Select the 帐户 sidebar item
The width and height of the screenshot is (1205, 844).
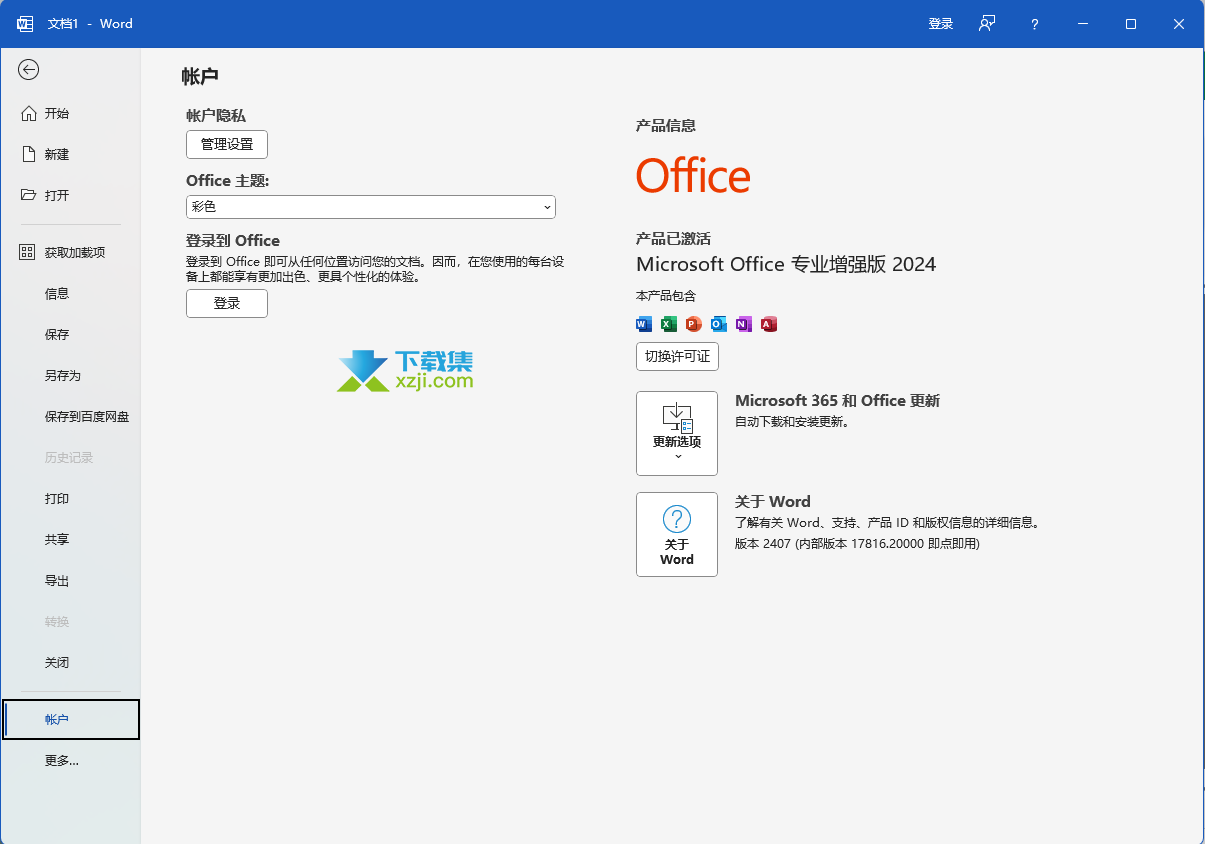point(71,720)
